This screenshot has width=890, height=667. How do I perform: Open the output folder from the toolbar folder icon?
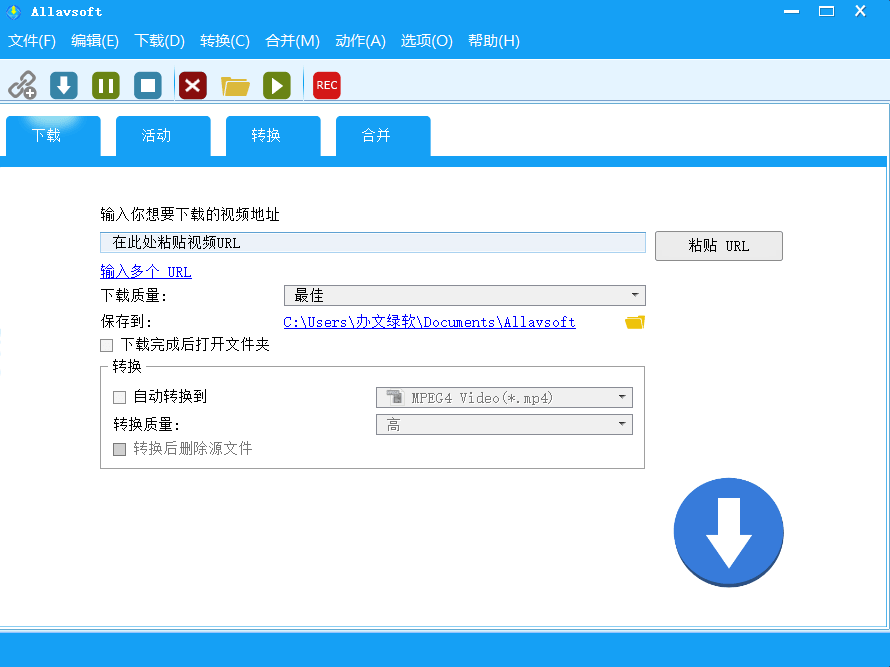[235, 86]
